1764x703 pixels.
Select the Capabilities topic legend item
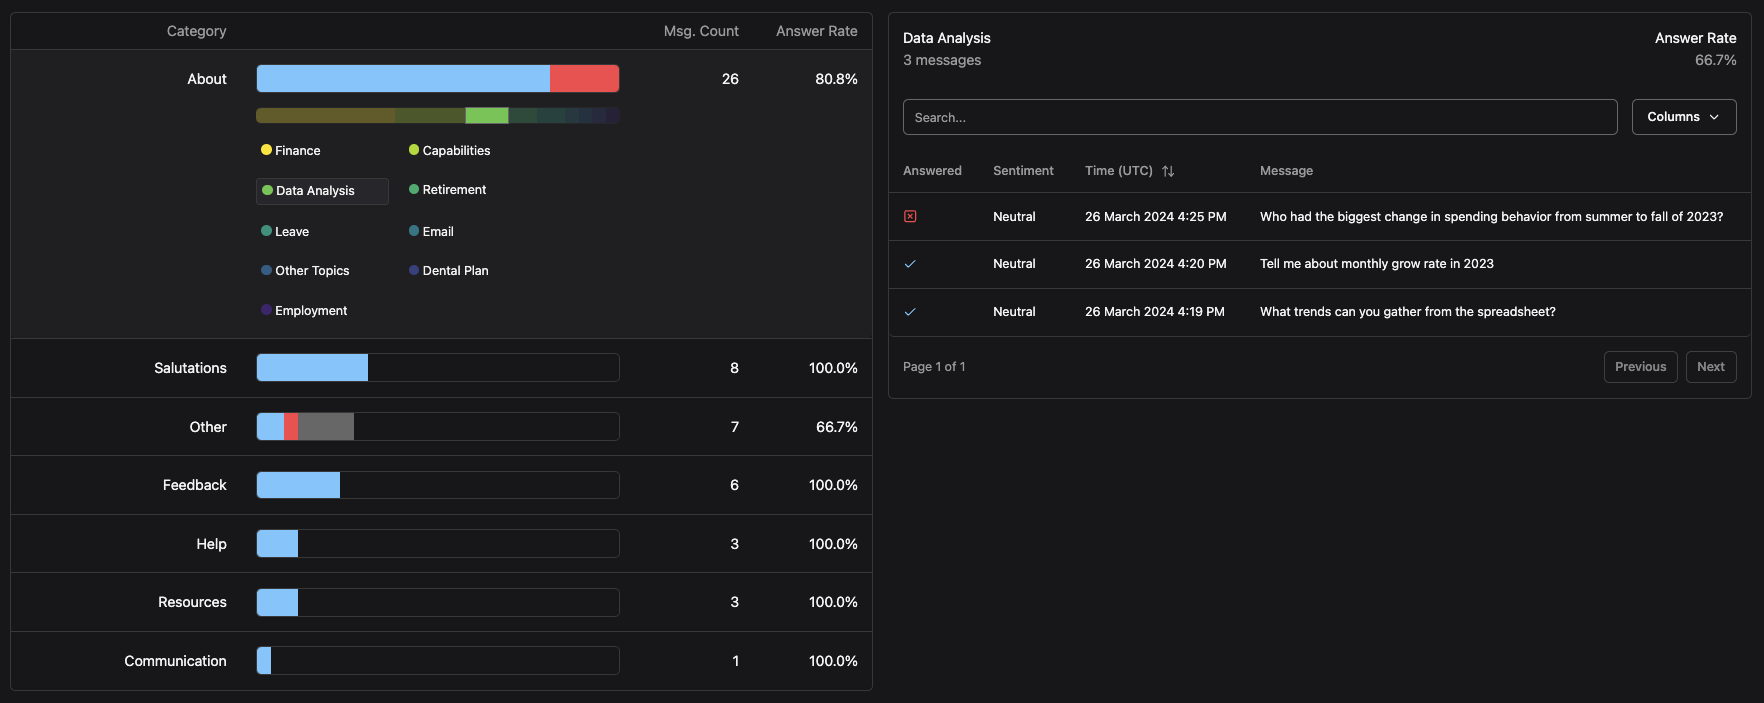click(x=449, y=150)
